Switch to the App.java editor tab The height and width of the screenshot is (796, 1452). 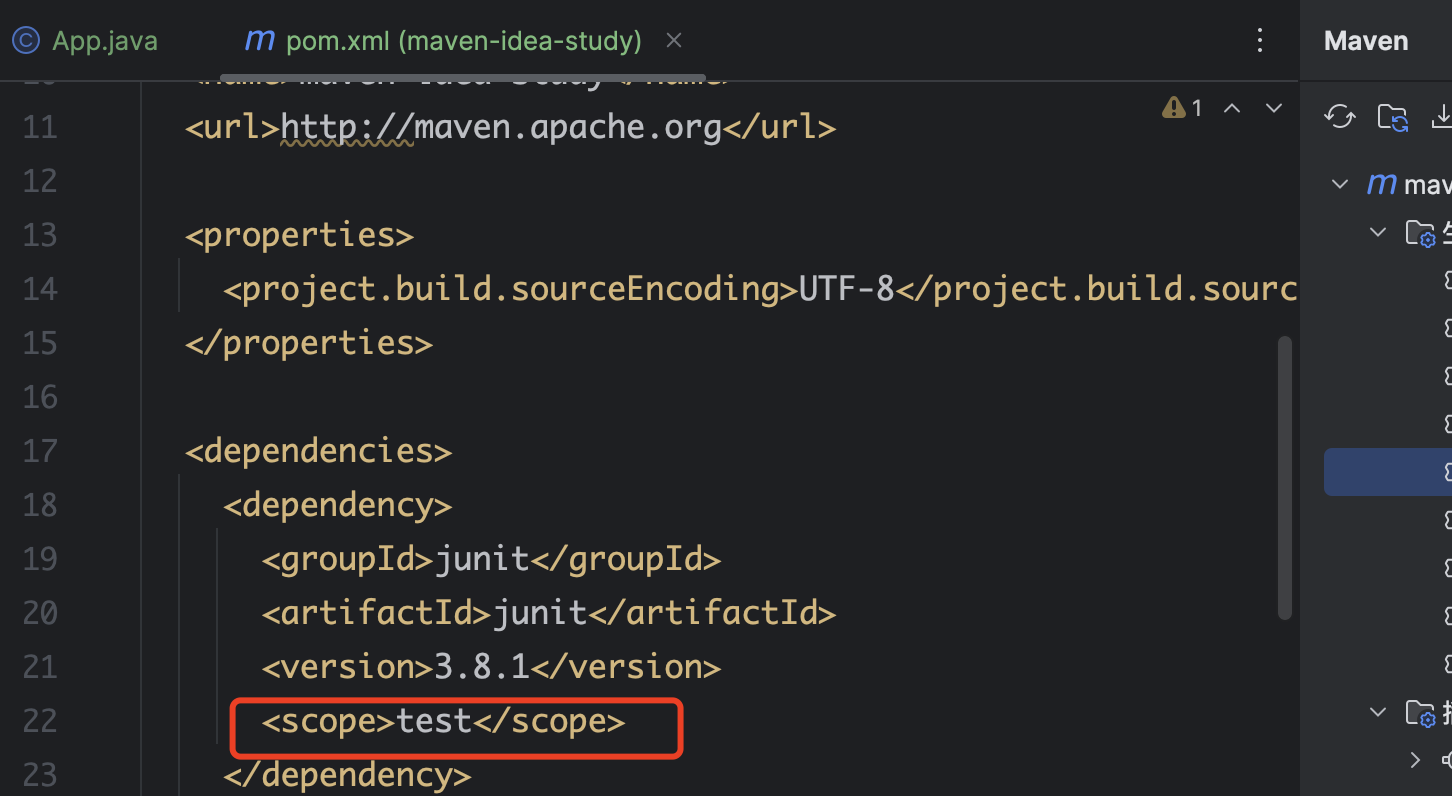click(104, 41)
